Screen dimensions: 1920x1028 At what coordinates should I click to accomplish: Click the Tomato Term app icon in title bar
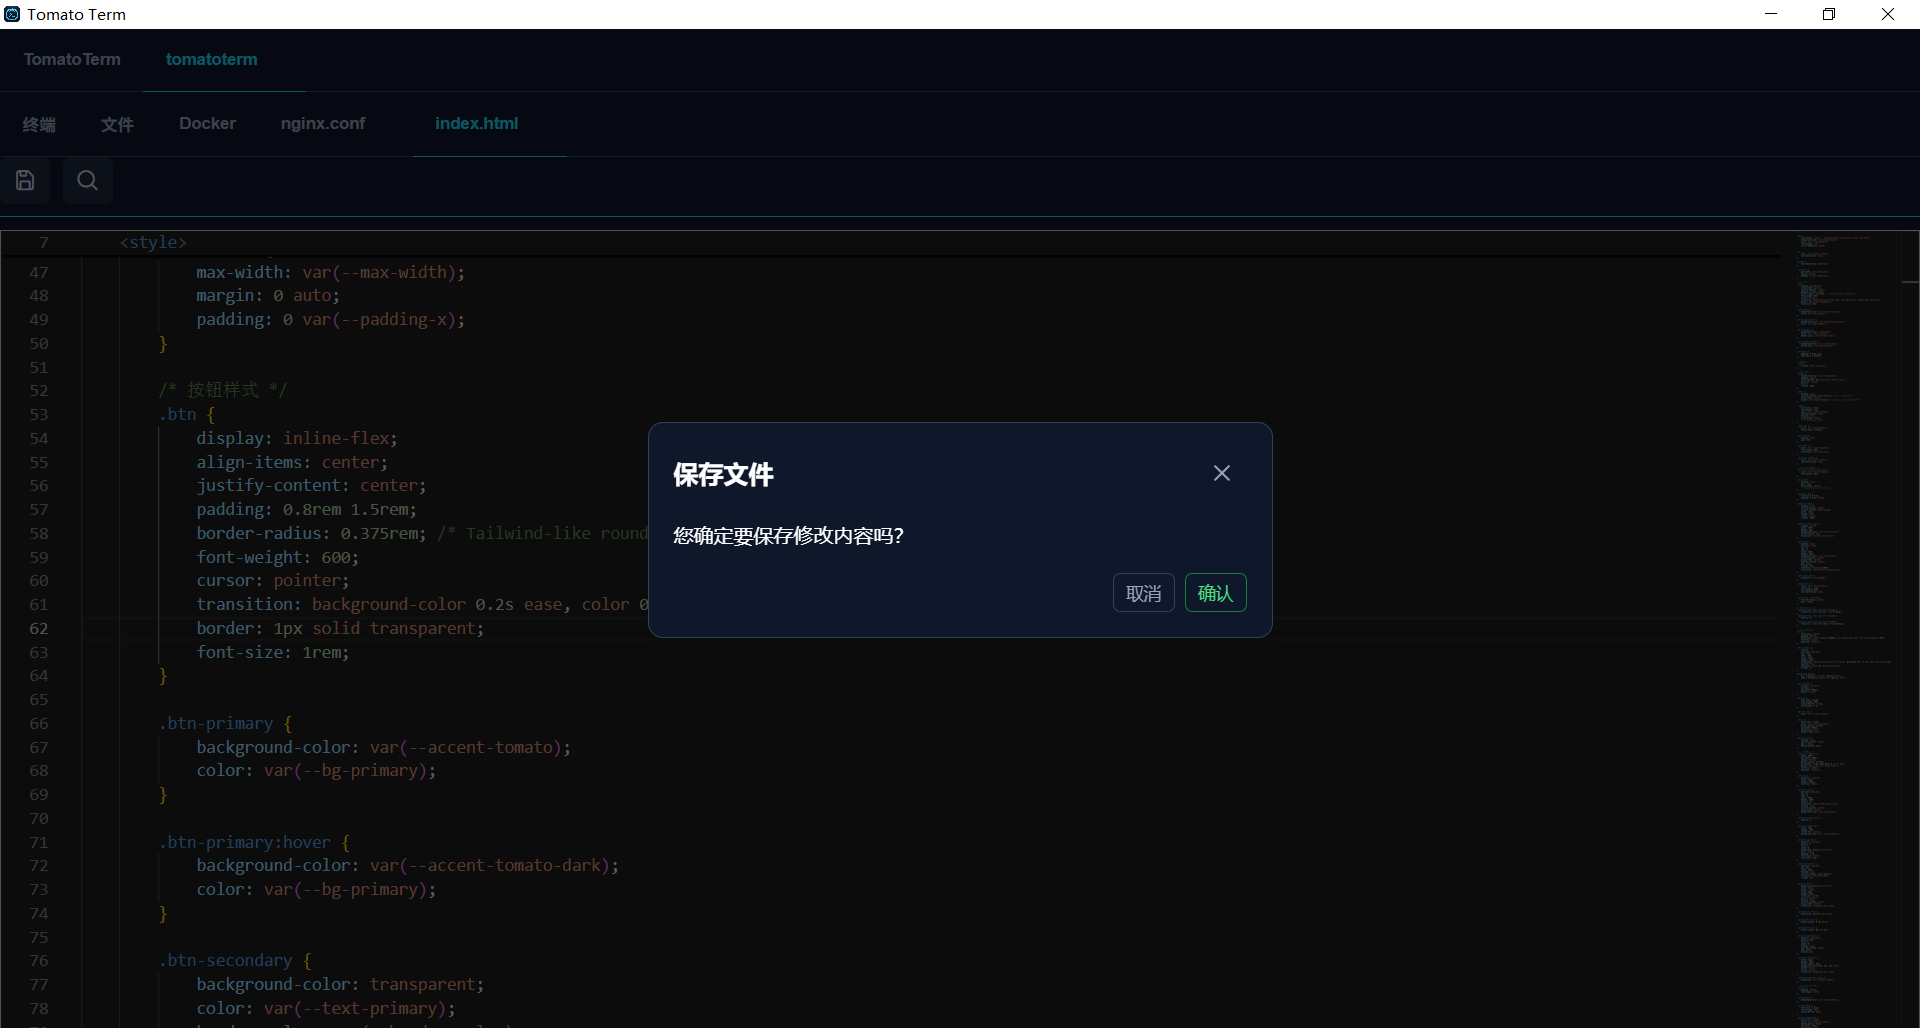[12, 14]
